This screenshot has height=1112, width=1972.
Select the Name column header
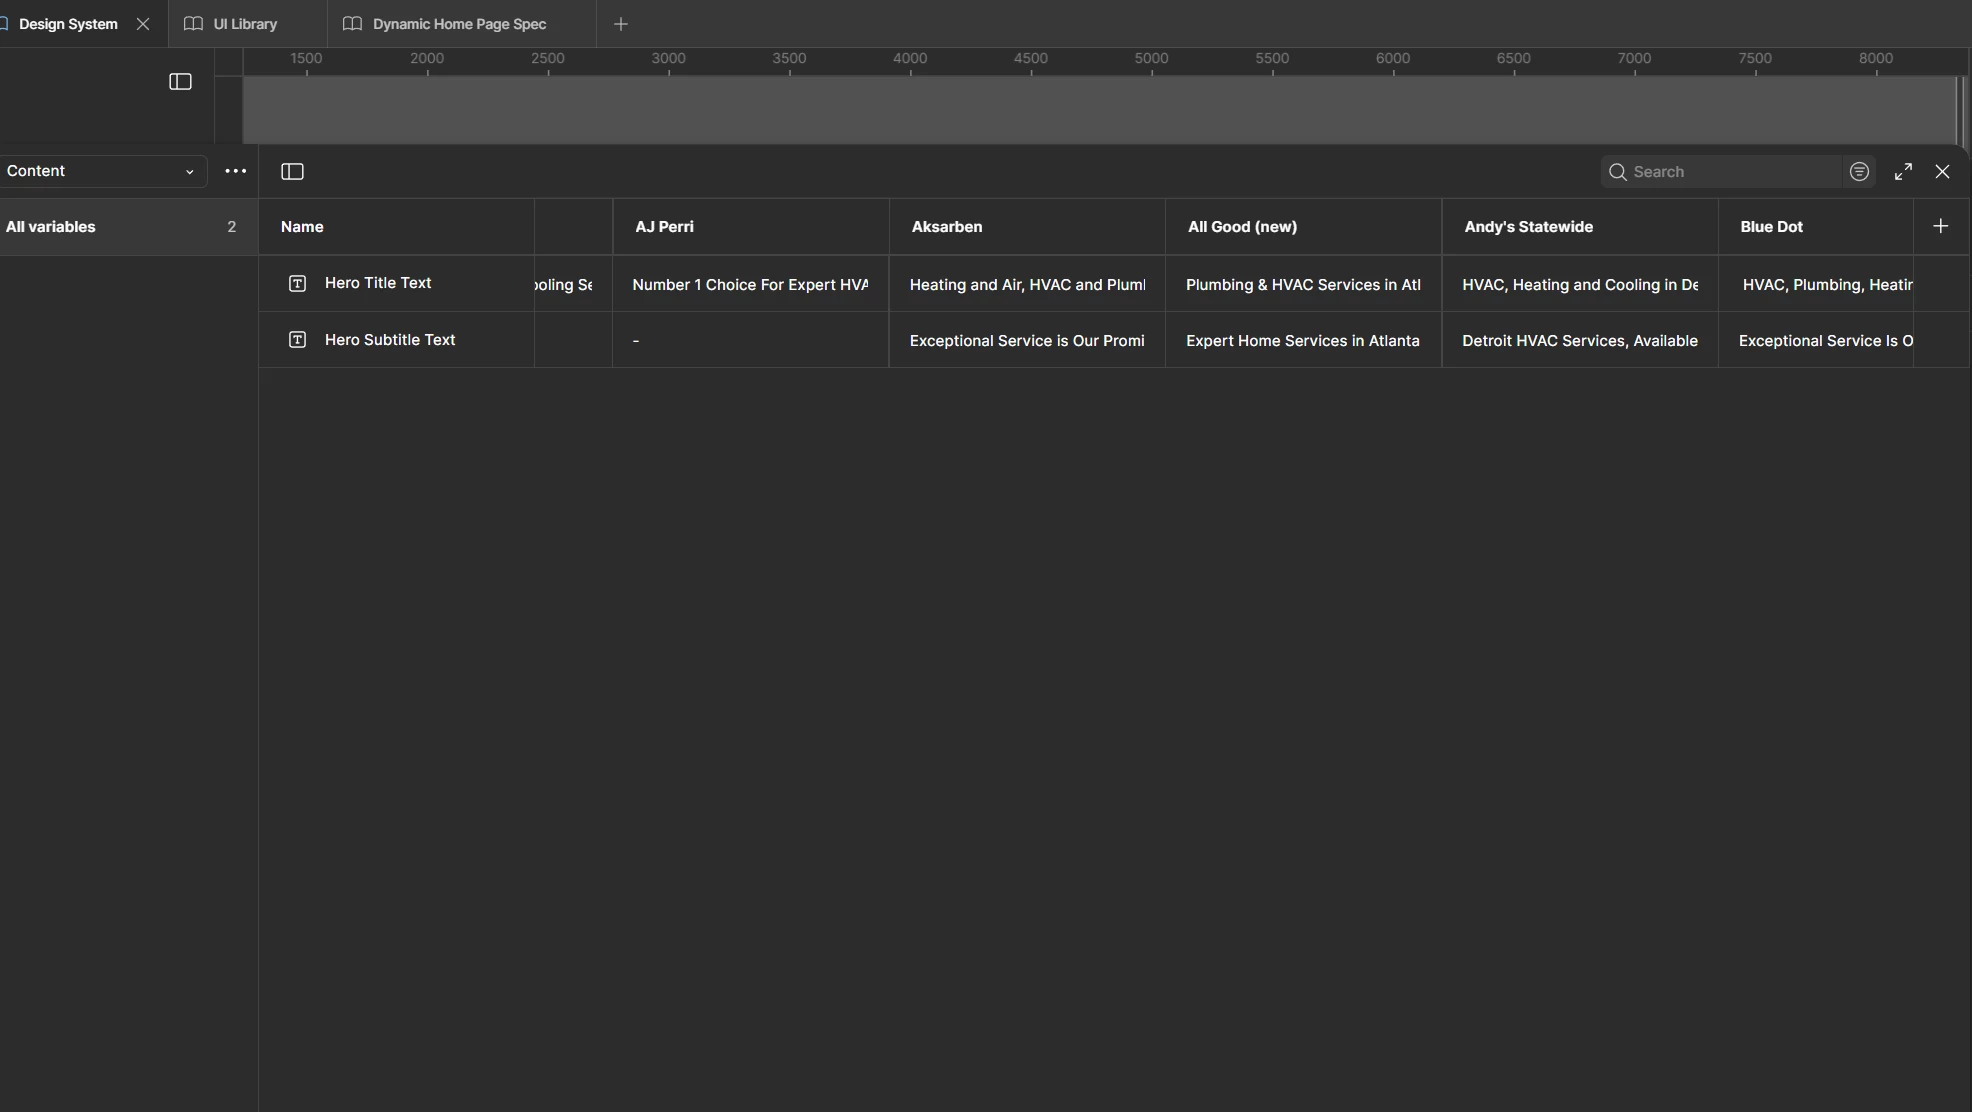coord(397,227)
